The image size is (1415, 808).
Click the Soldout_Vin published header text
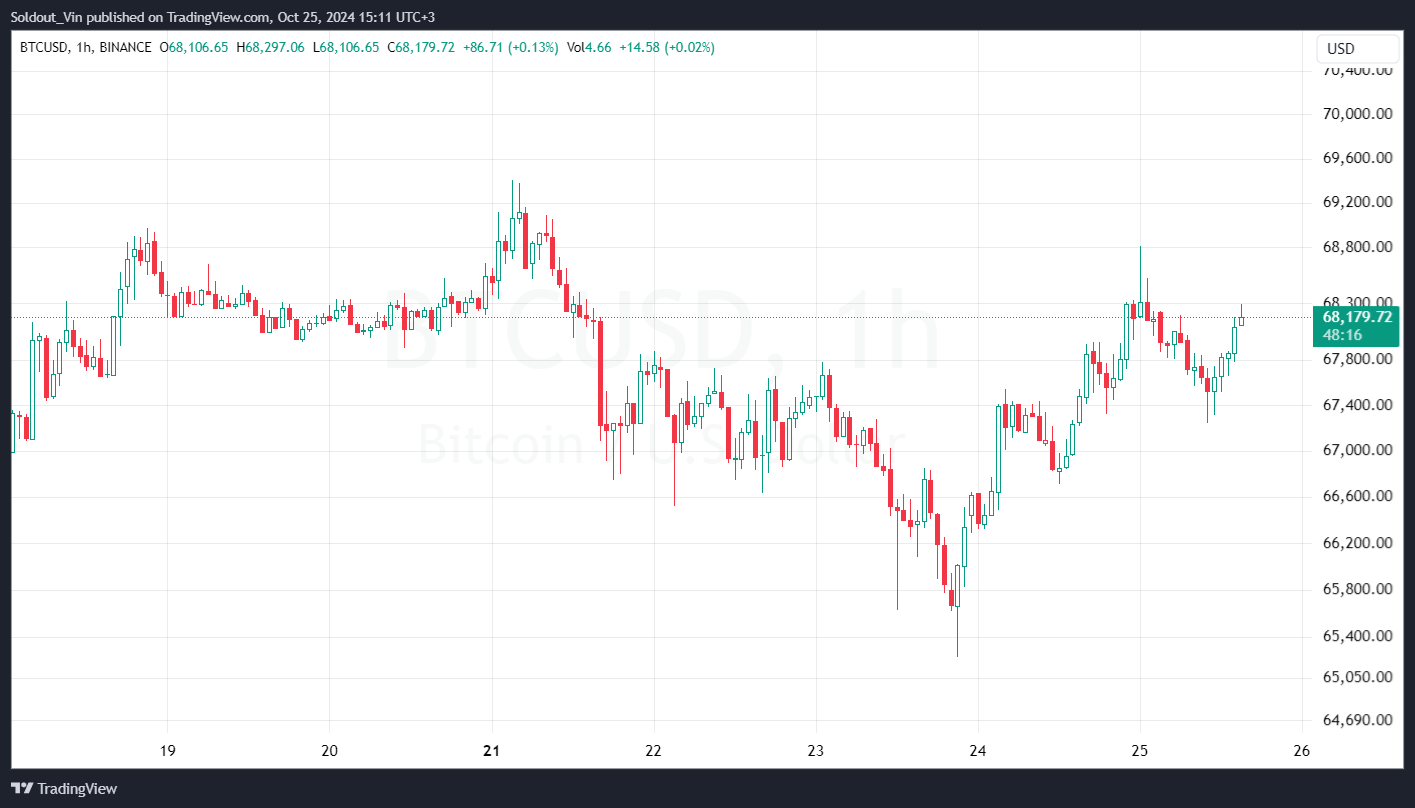click(x=222, y=17)
